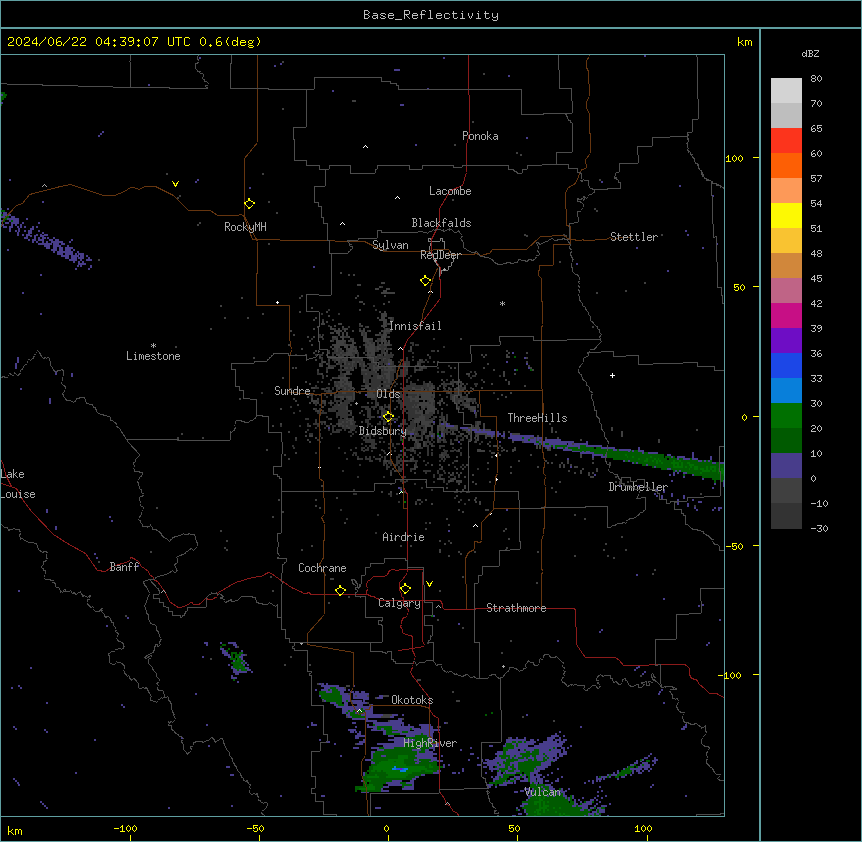Click the RedDeer city label

click(x=440, y=255)
